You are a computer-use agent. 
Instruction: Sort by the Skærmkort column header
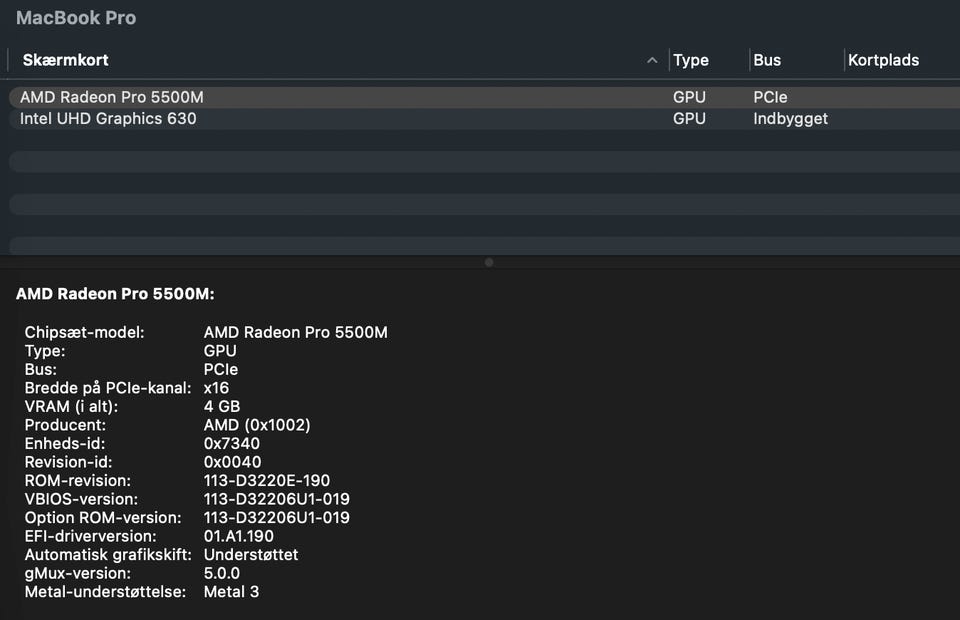(66, 60)
